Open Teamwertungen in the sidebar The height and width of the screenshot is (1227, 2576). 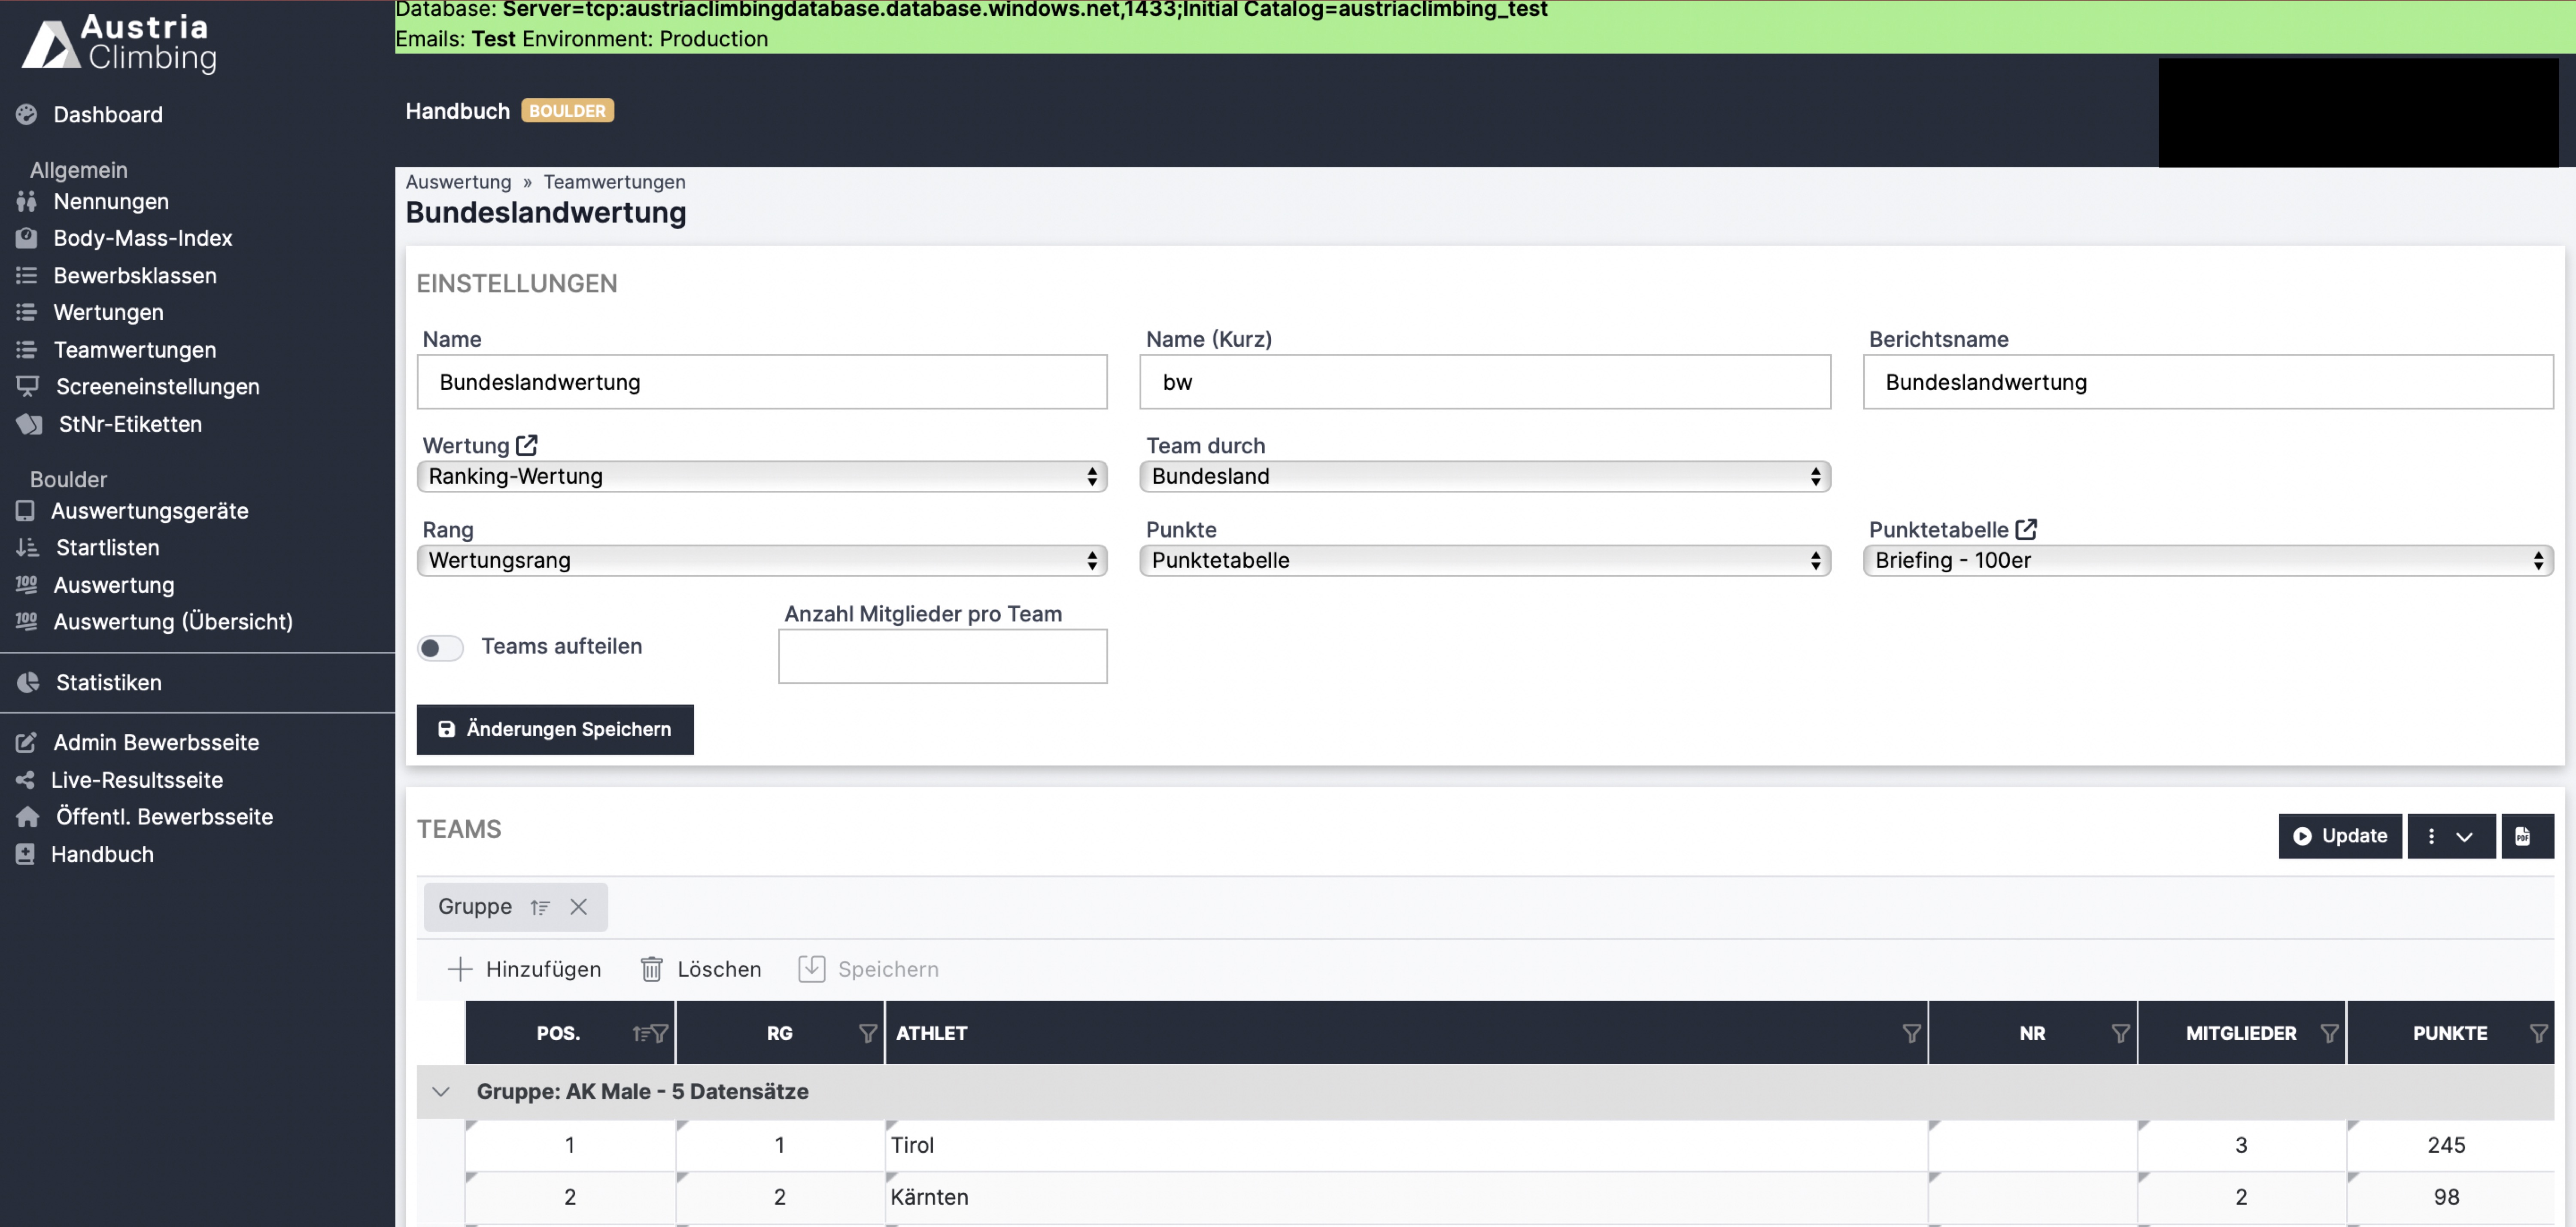134,350
